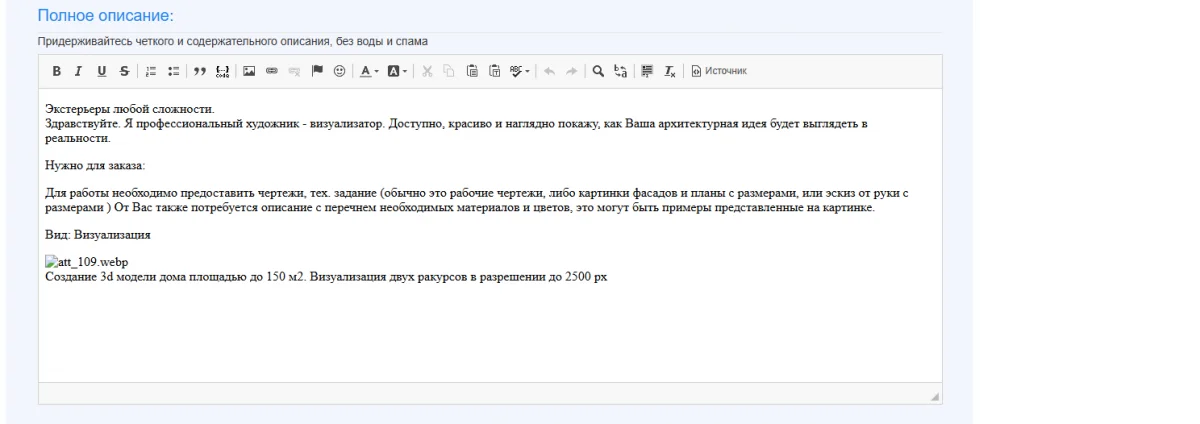Insert a numbered list
This screenshot has height=424, width=1200.
(153, 71)
